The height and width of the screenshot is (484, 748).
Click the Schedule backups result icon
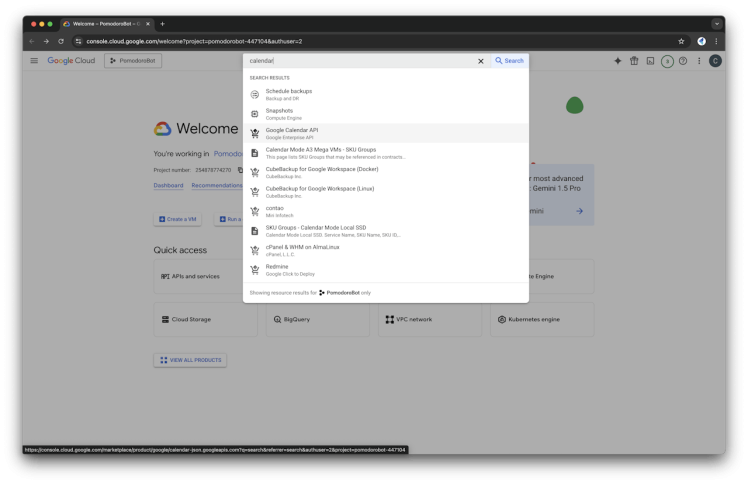[x=255, y=94]
